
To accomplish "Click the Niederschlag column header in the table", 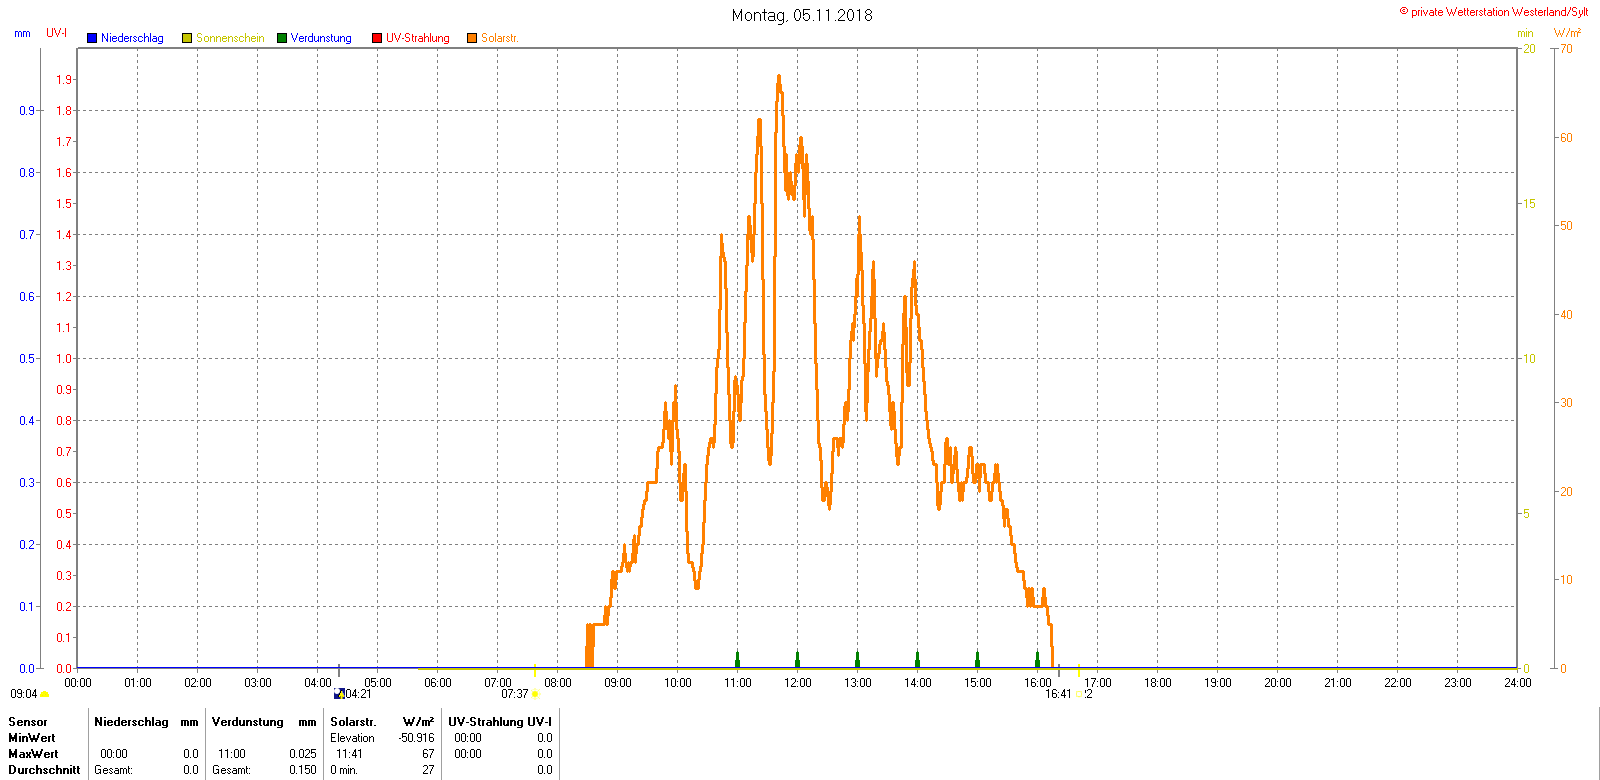I will coord(131,722).
